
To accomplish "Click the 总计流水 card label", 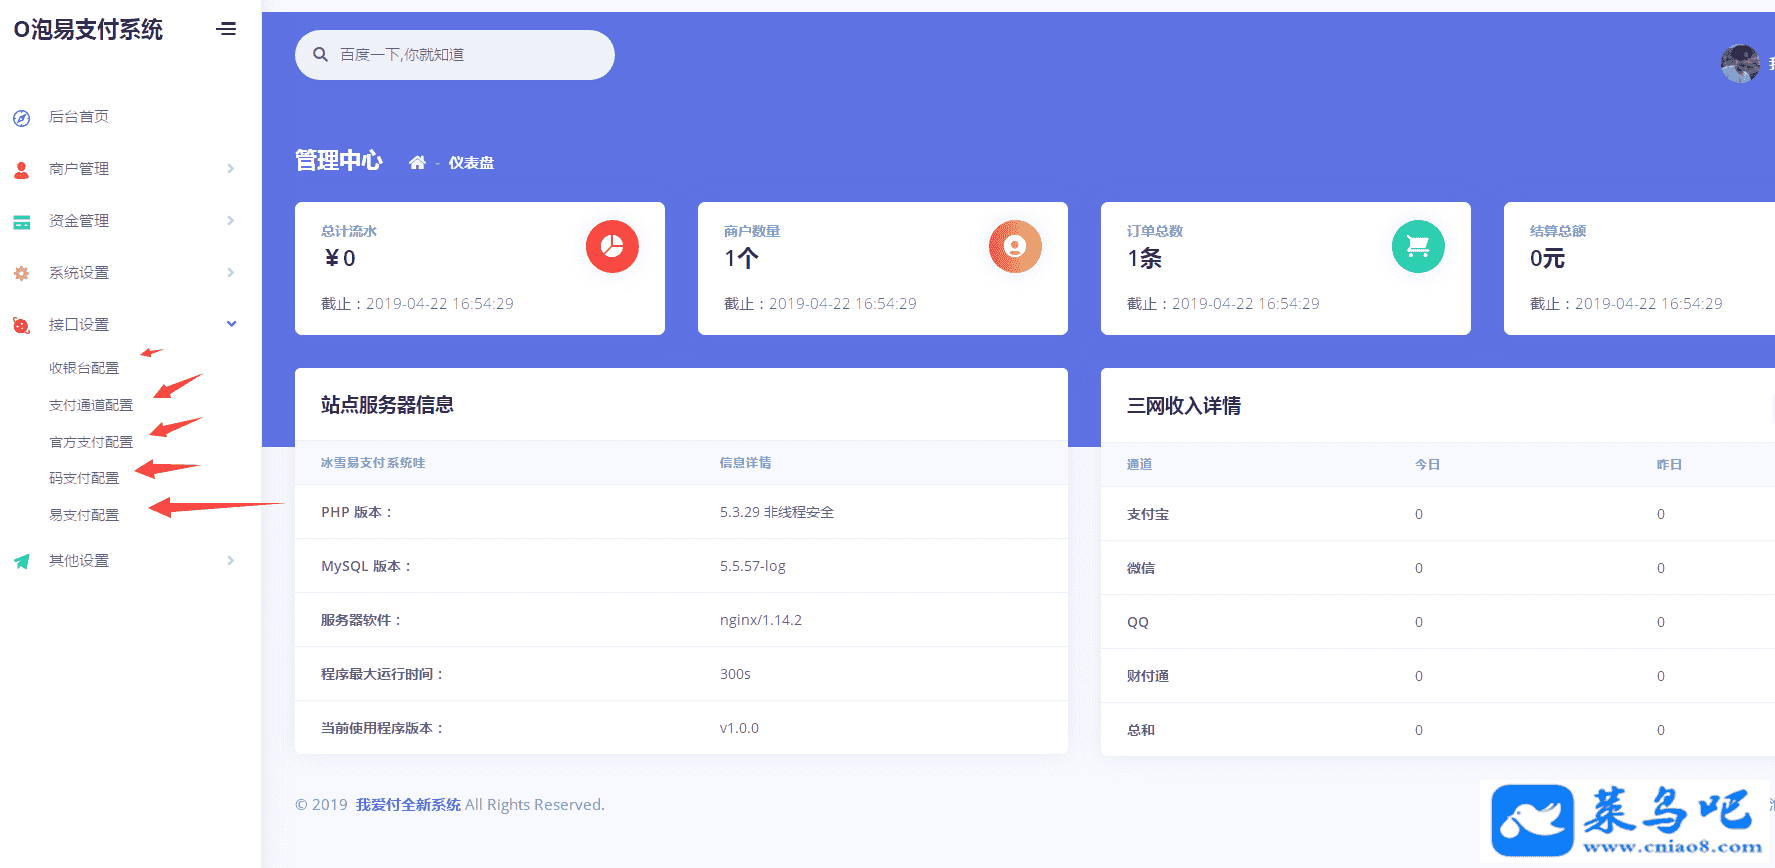I will [349, 231].
